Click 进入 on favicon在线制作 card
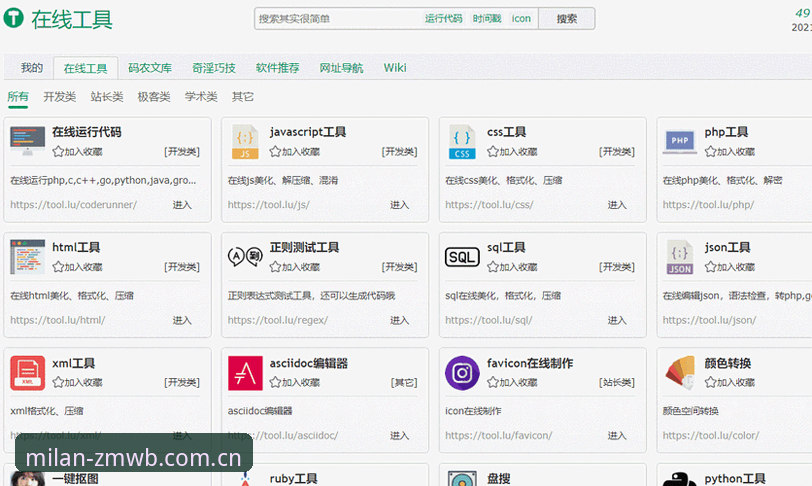The height and width of the screenshot is (486, 812). coord(617,436)
